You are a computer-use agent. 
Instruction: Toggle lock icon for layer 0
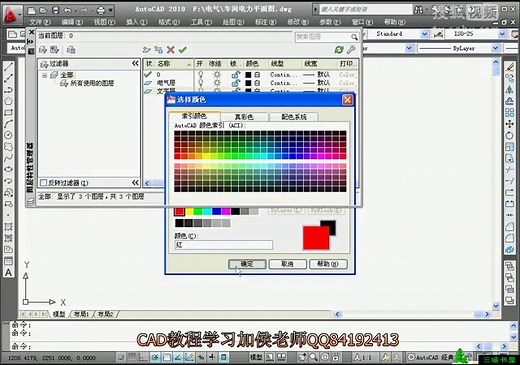(236, 74)
